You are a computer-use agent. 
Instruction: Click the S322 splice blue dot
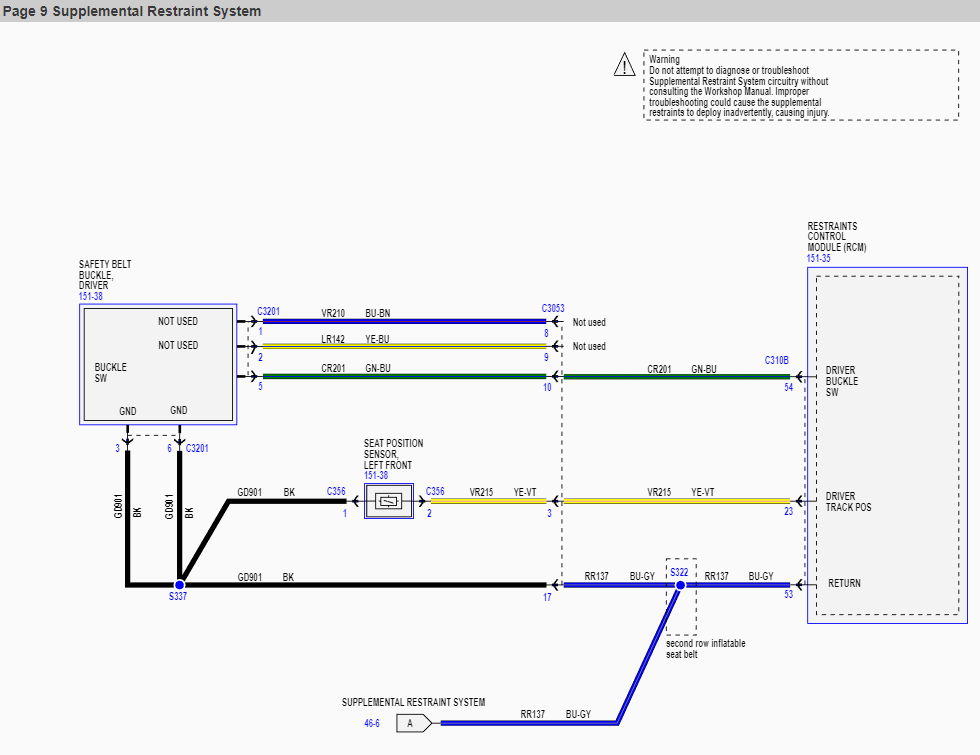[679, 584]
